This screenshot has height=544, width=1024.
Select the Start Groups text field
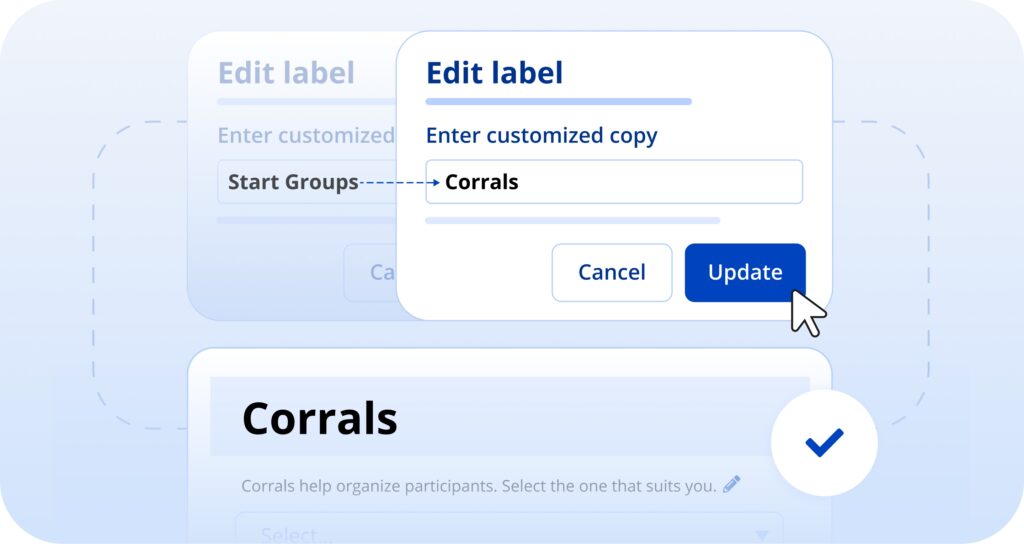292,182
